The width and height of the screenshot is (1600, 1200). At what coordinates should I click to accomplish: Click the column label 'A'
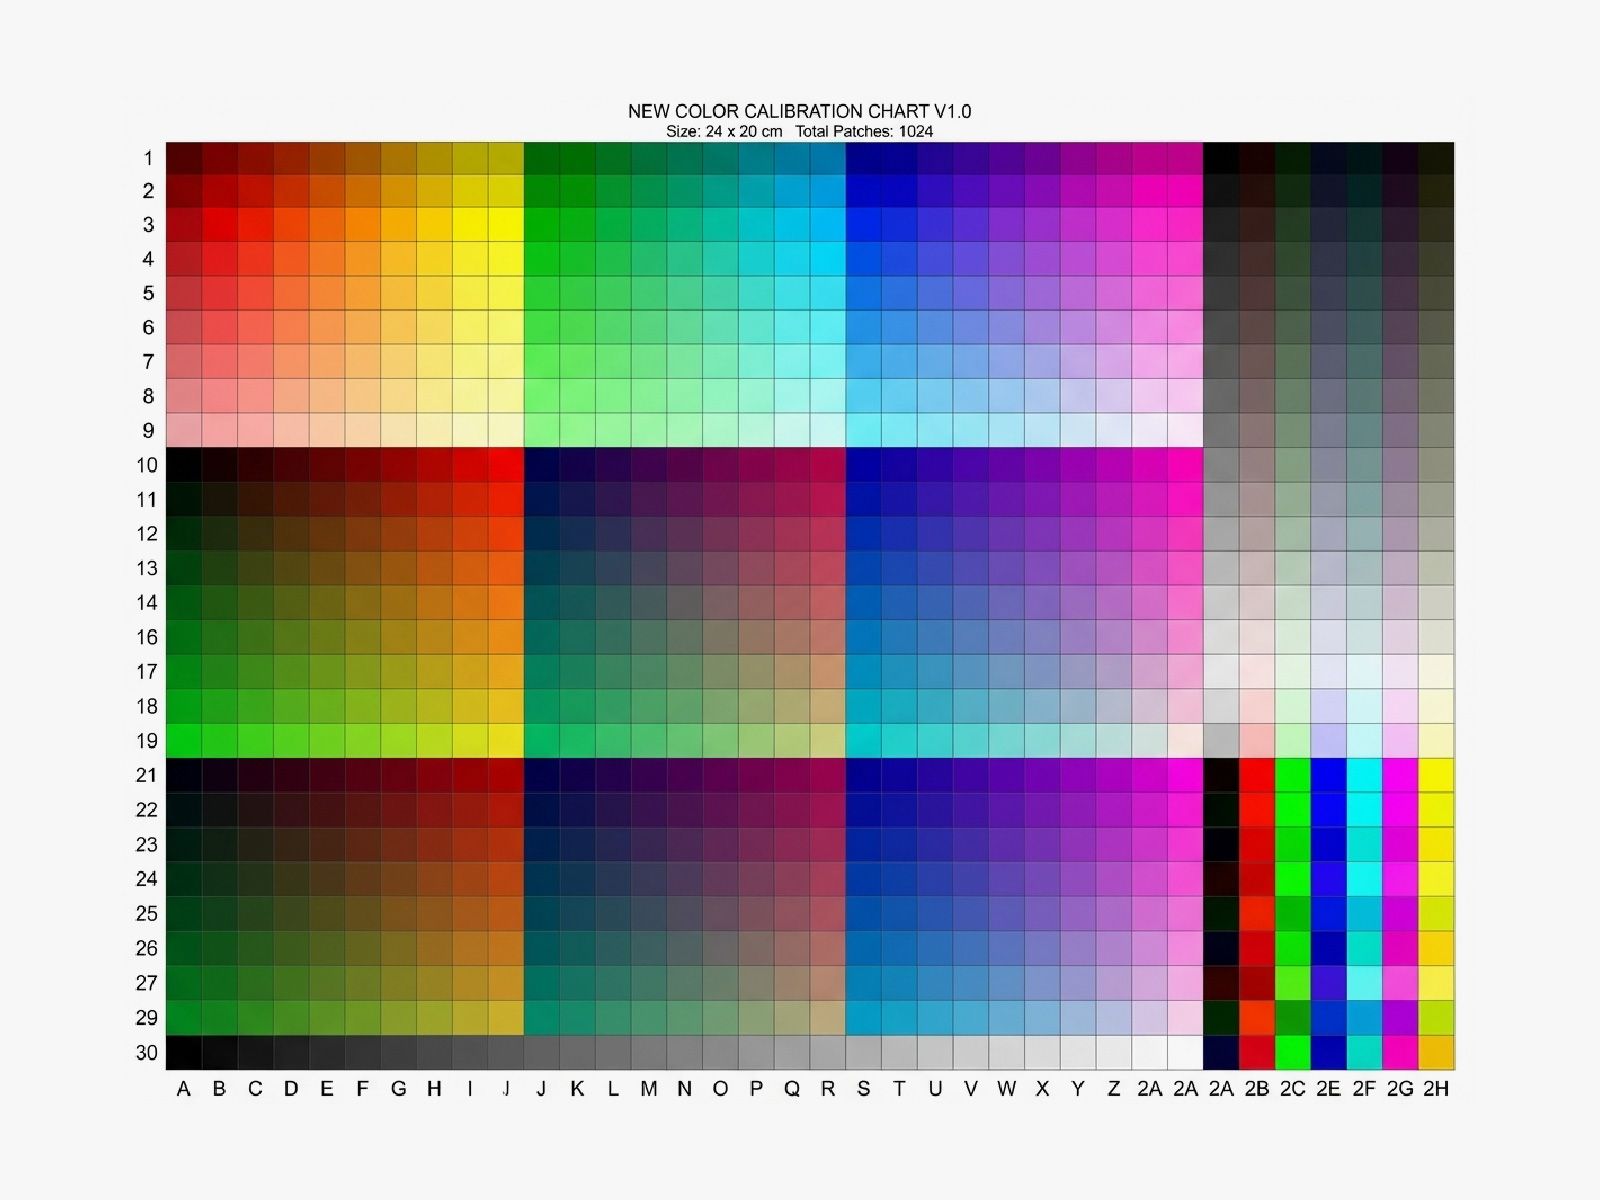183,1089
